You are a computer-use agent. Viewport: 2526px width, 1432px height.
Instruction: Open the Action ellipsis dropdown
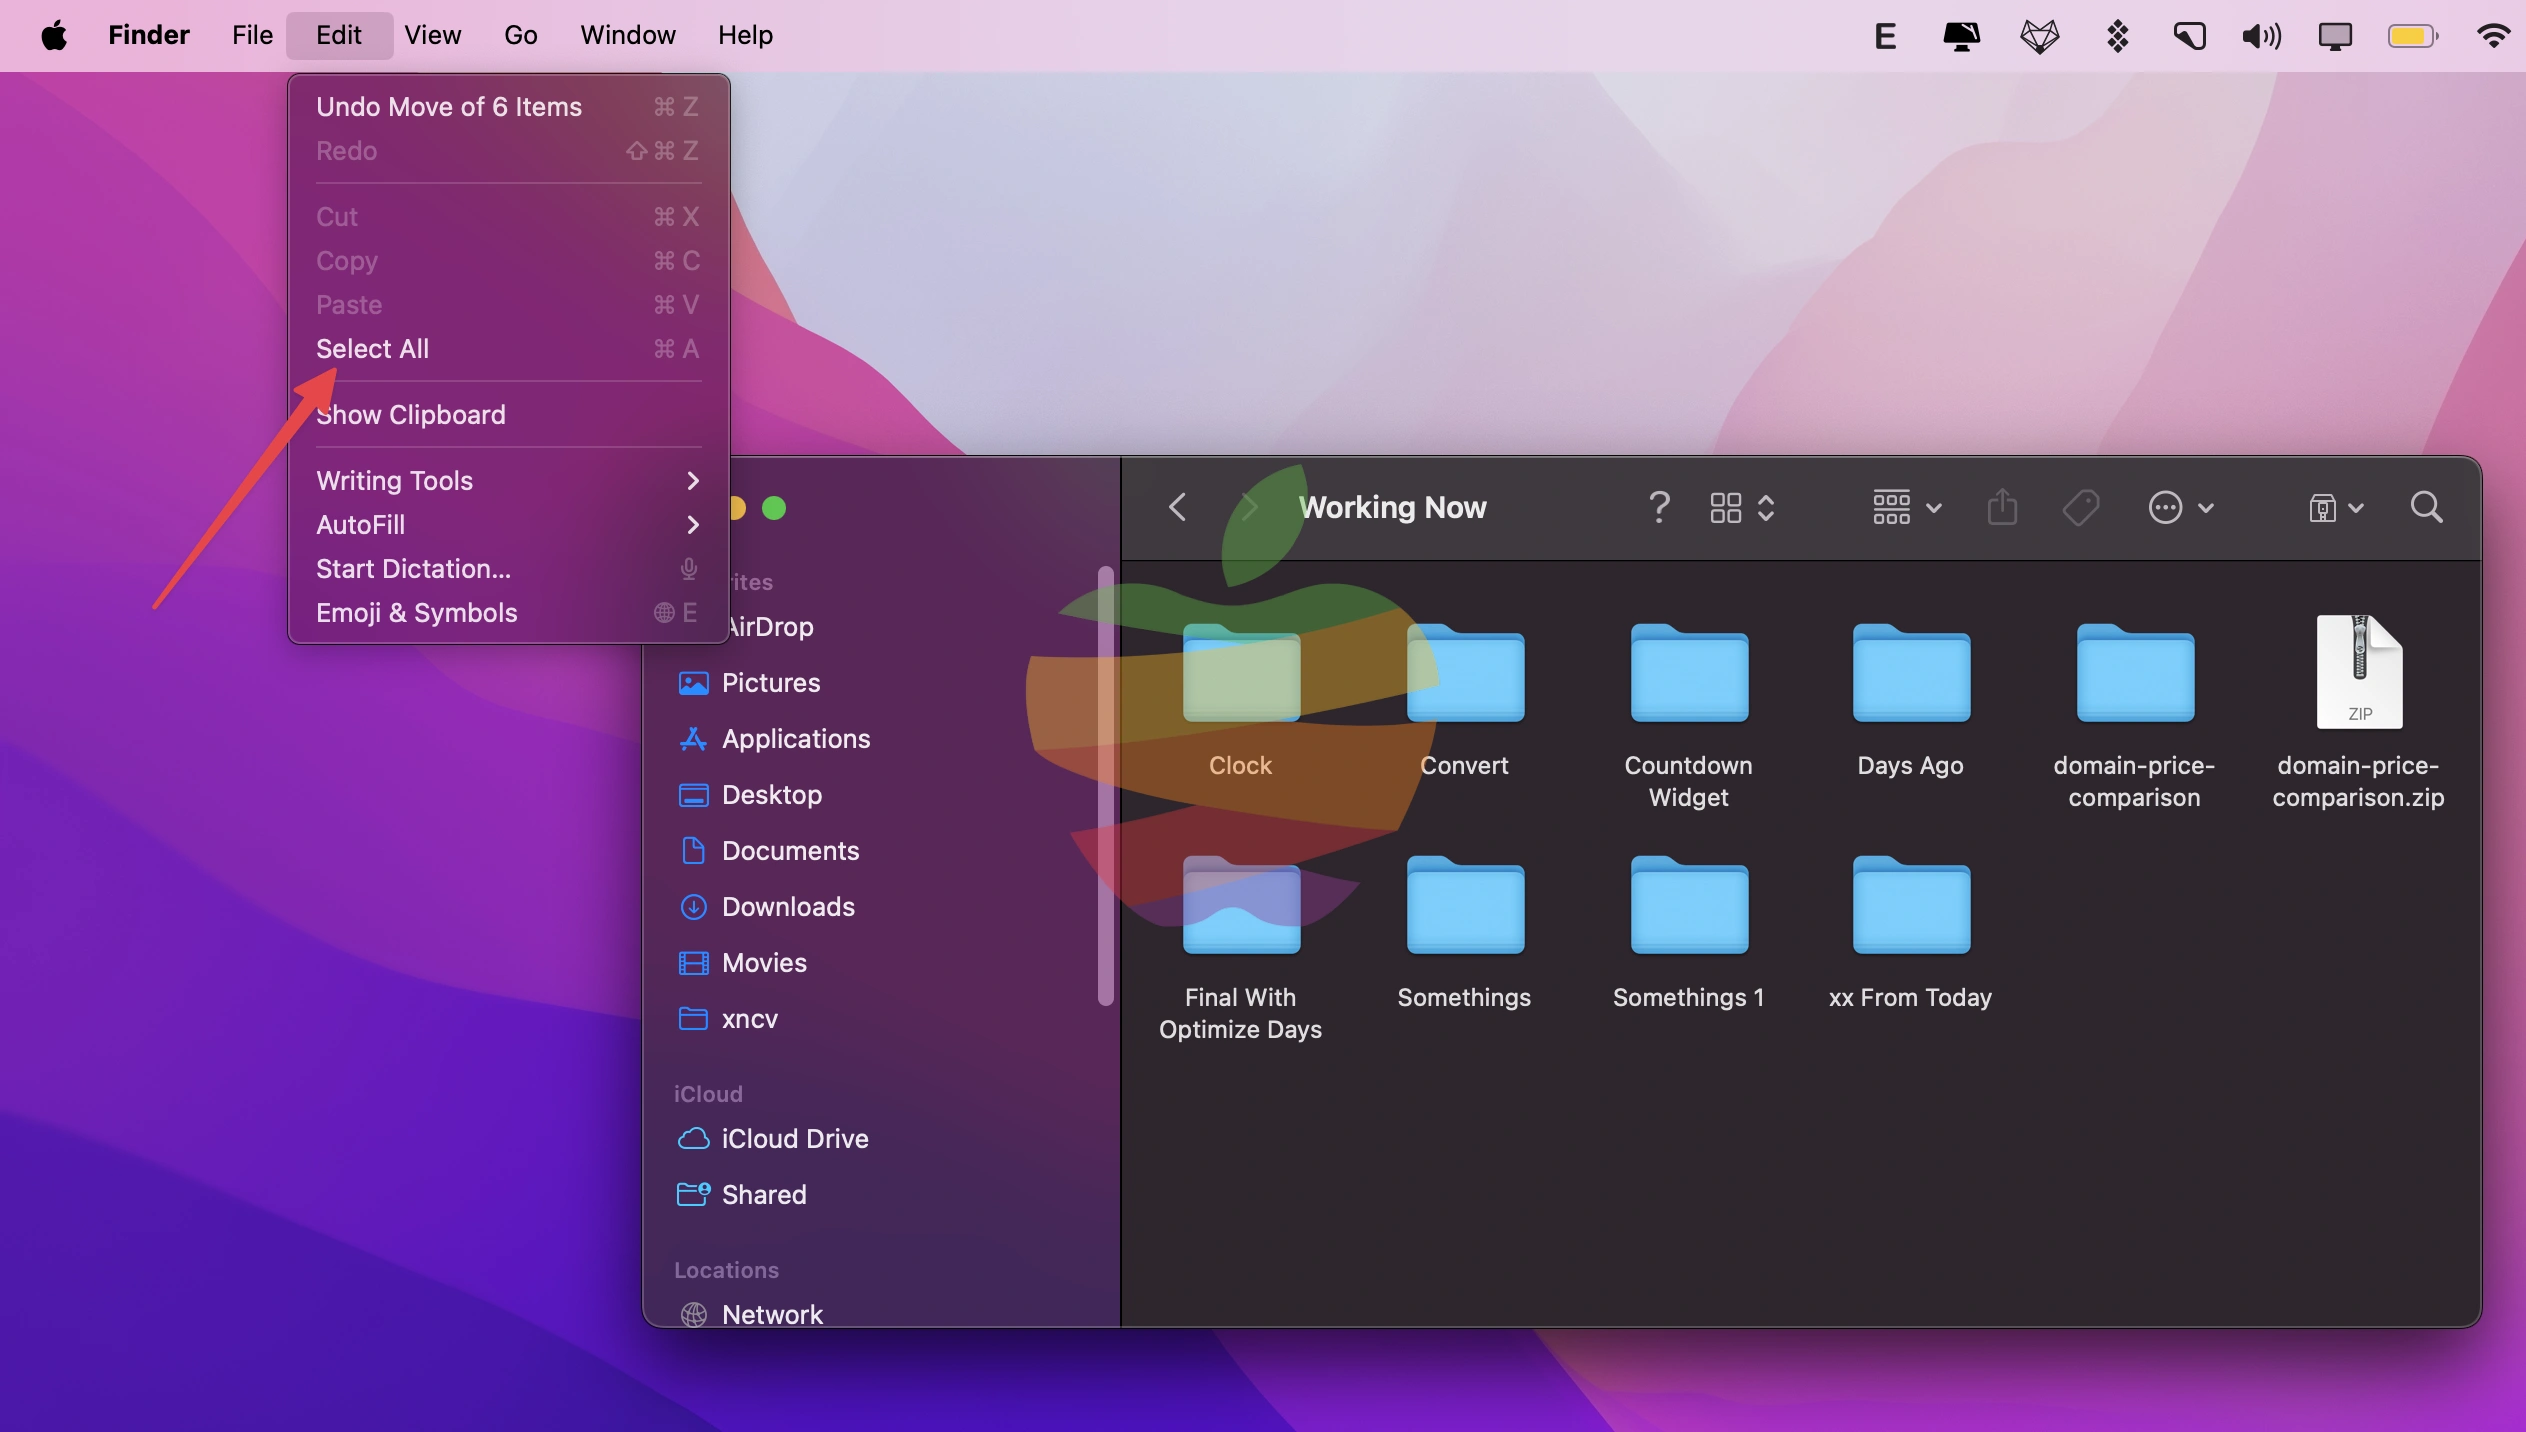pos(2181,508)
